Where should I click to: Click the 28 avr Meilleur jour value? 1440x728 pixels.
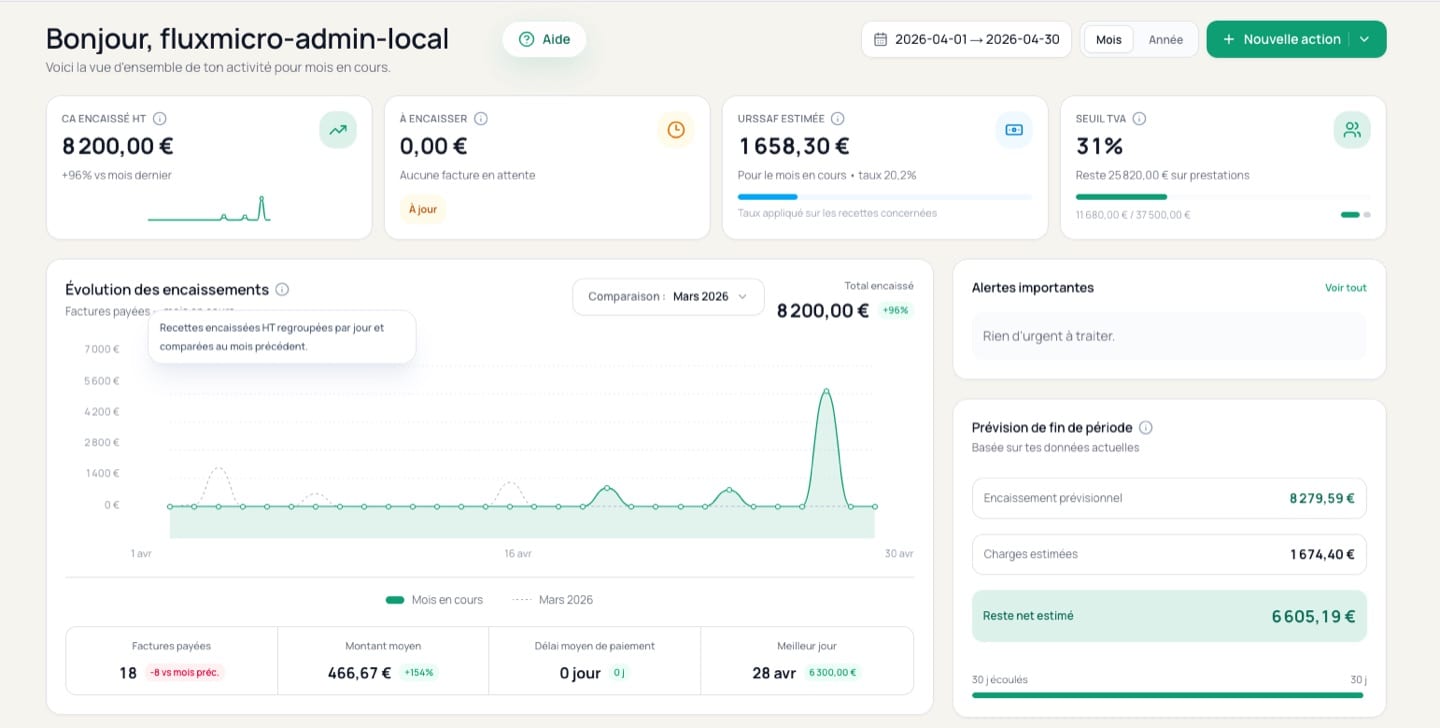pos(774,673)
